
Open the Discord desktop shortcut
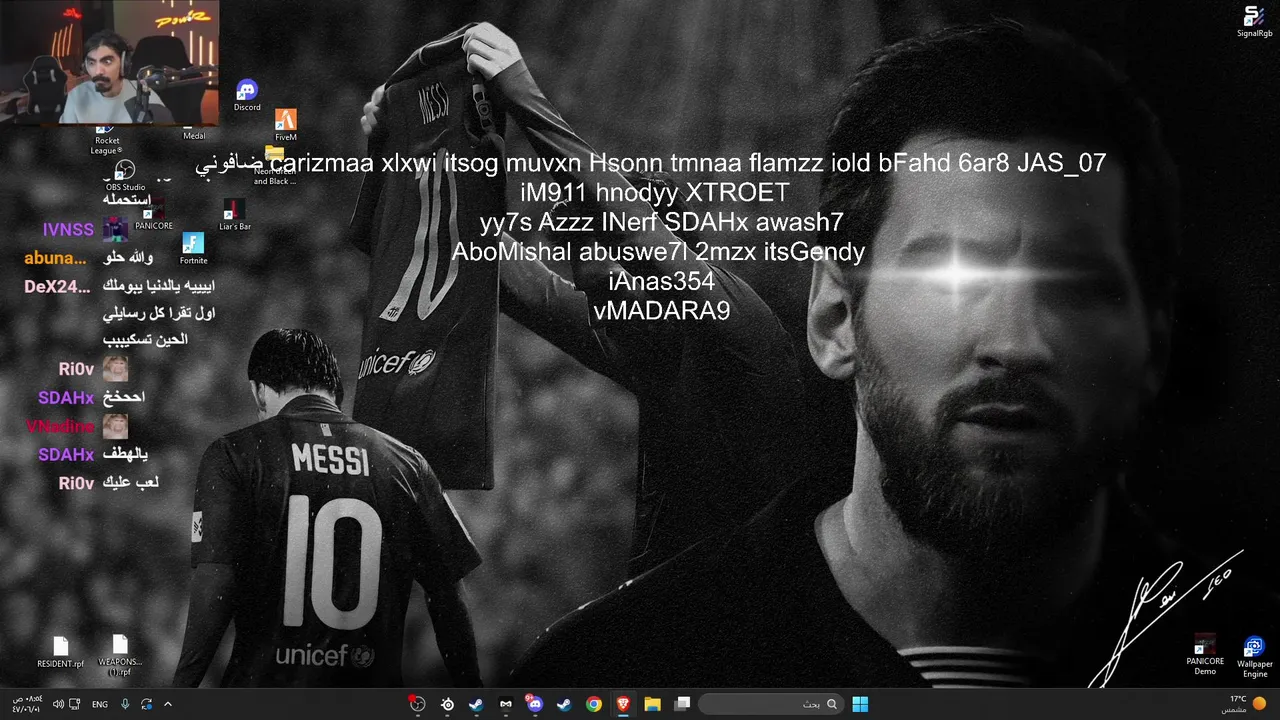point(247,96)
